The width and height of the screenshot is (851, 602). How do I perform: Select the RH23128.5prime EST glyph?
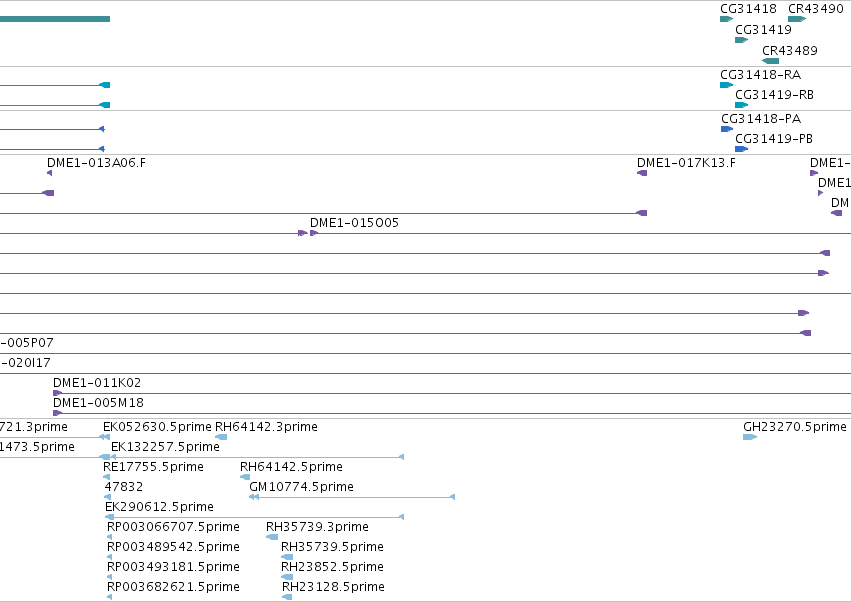[x=287, y=597]
